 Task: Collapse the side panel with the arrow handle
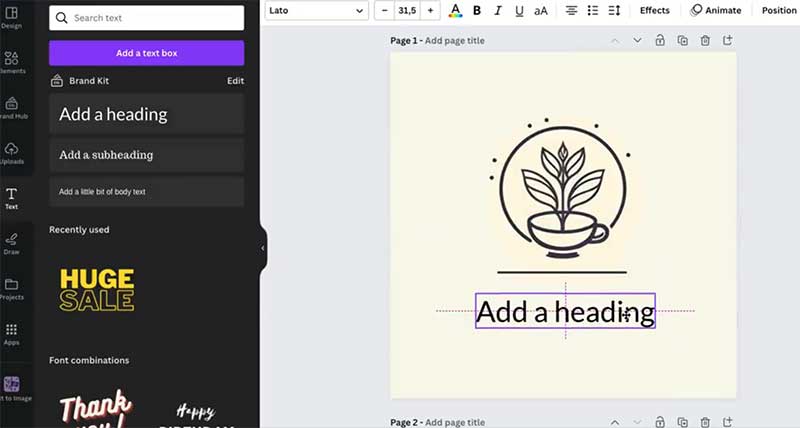pos(263,248)
